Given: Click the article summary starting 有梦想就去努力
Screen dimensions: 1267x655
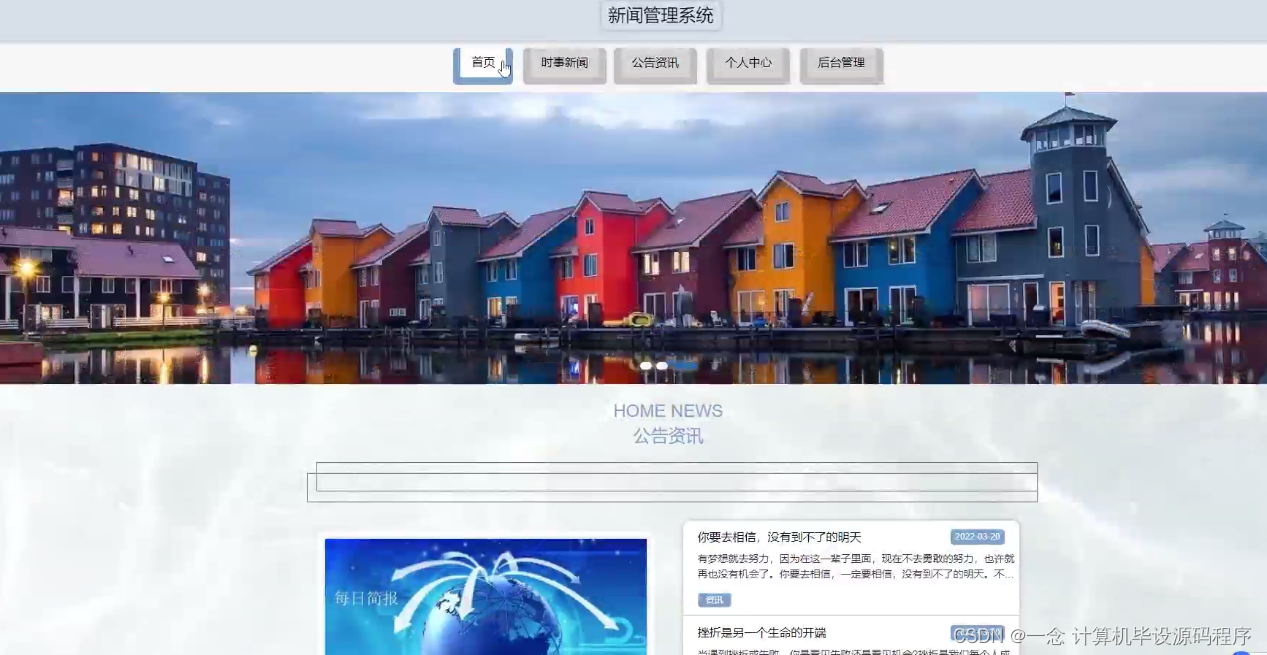Looking at the screenshot, I should tap(856, 566).
